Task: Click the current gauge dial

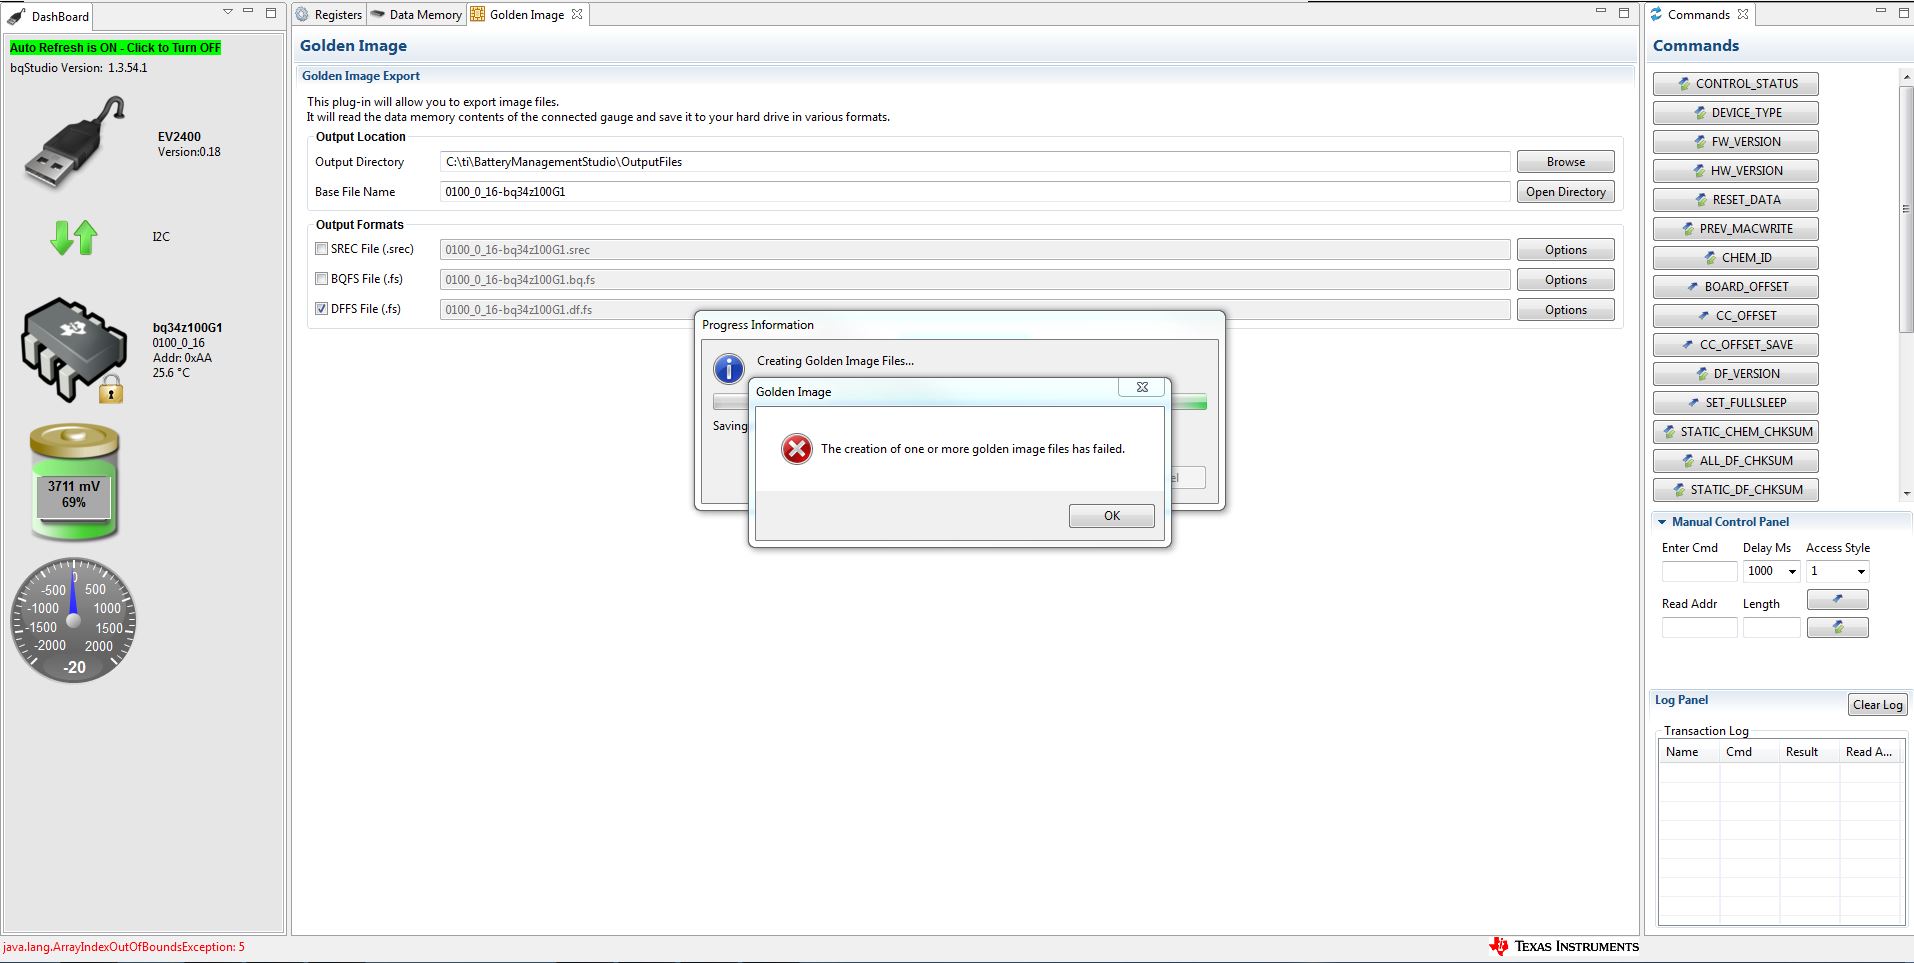Action: (x=73, y=620)
